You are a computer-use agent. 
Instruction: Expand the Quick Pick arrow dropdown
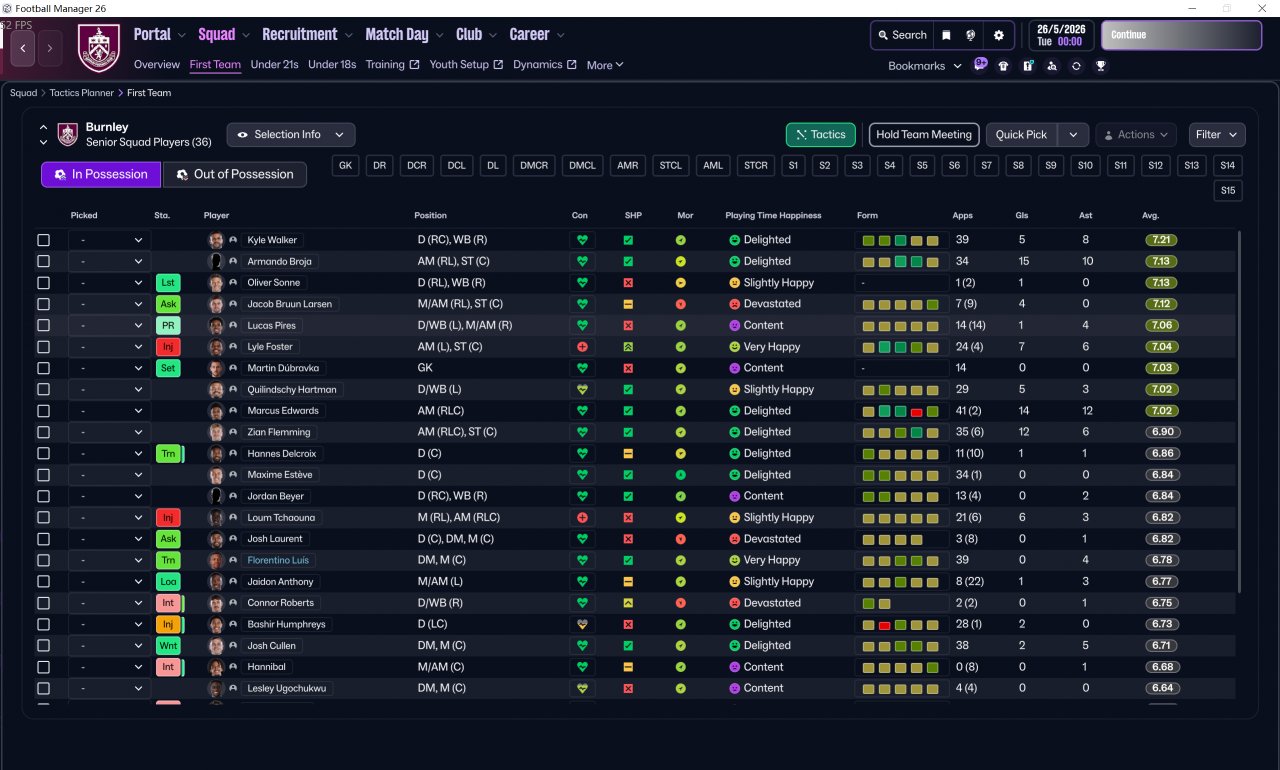[1073, 135]
